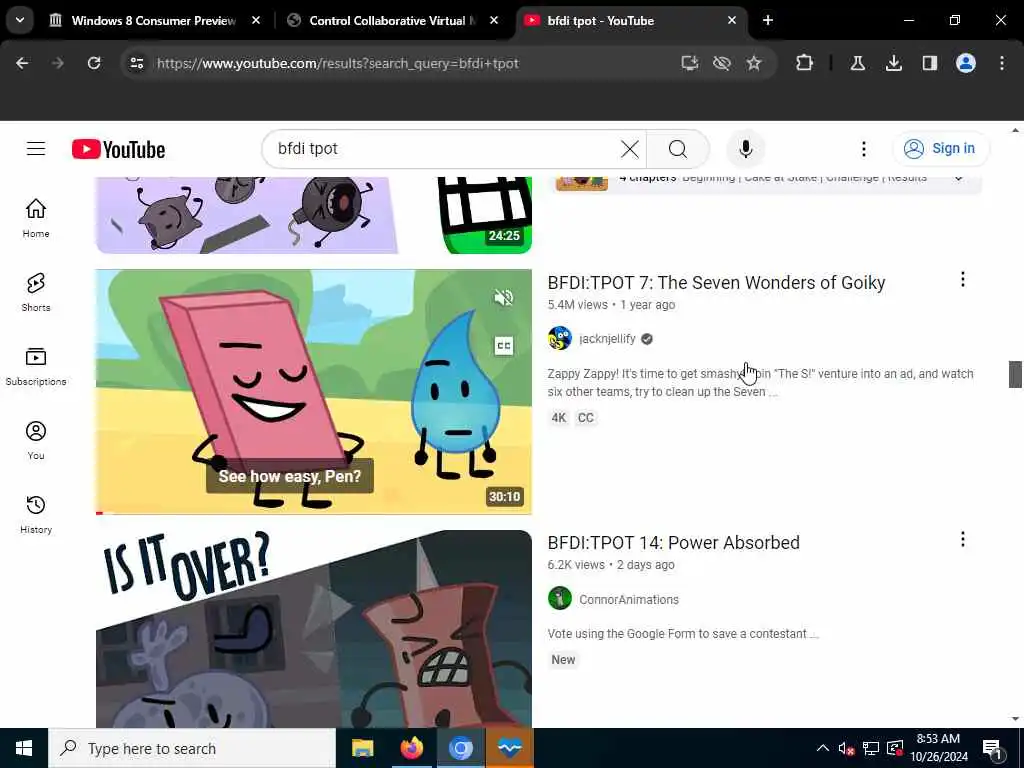This screenshot has width=1024, height=768.
Task: Show browser downloads
Action: click(x=894, y=63)
